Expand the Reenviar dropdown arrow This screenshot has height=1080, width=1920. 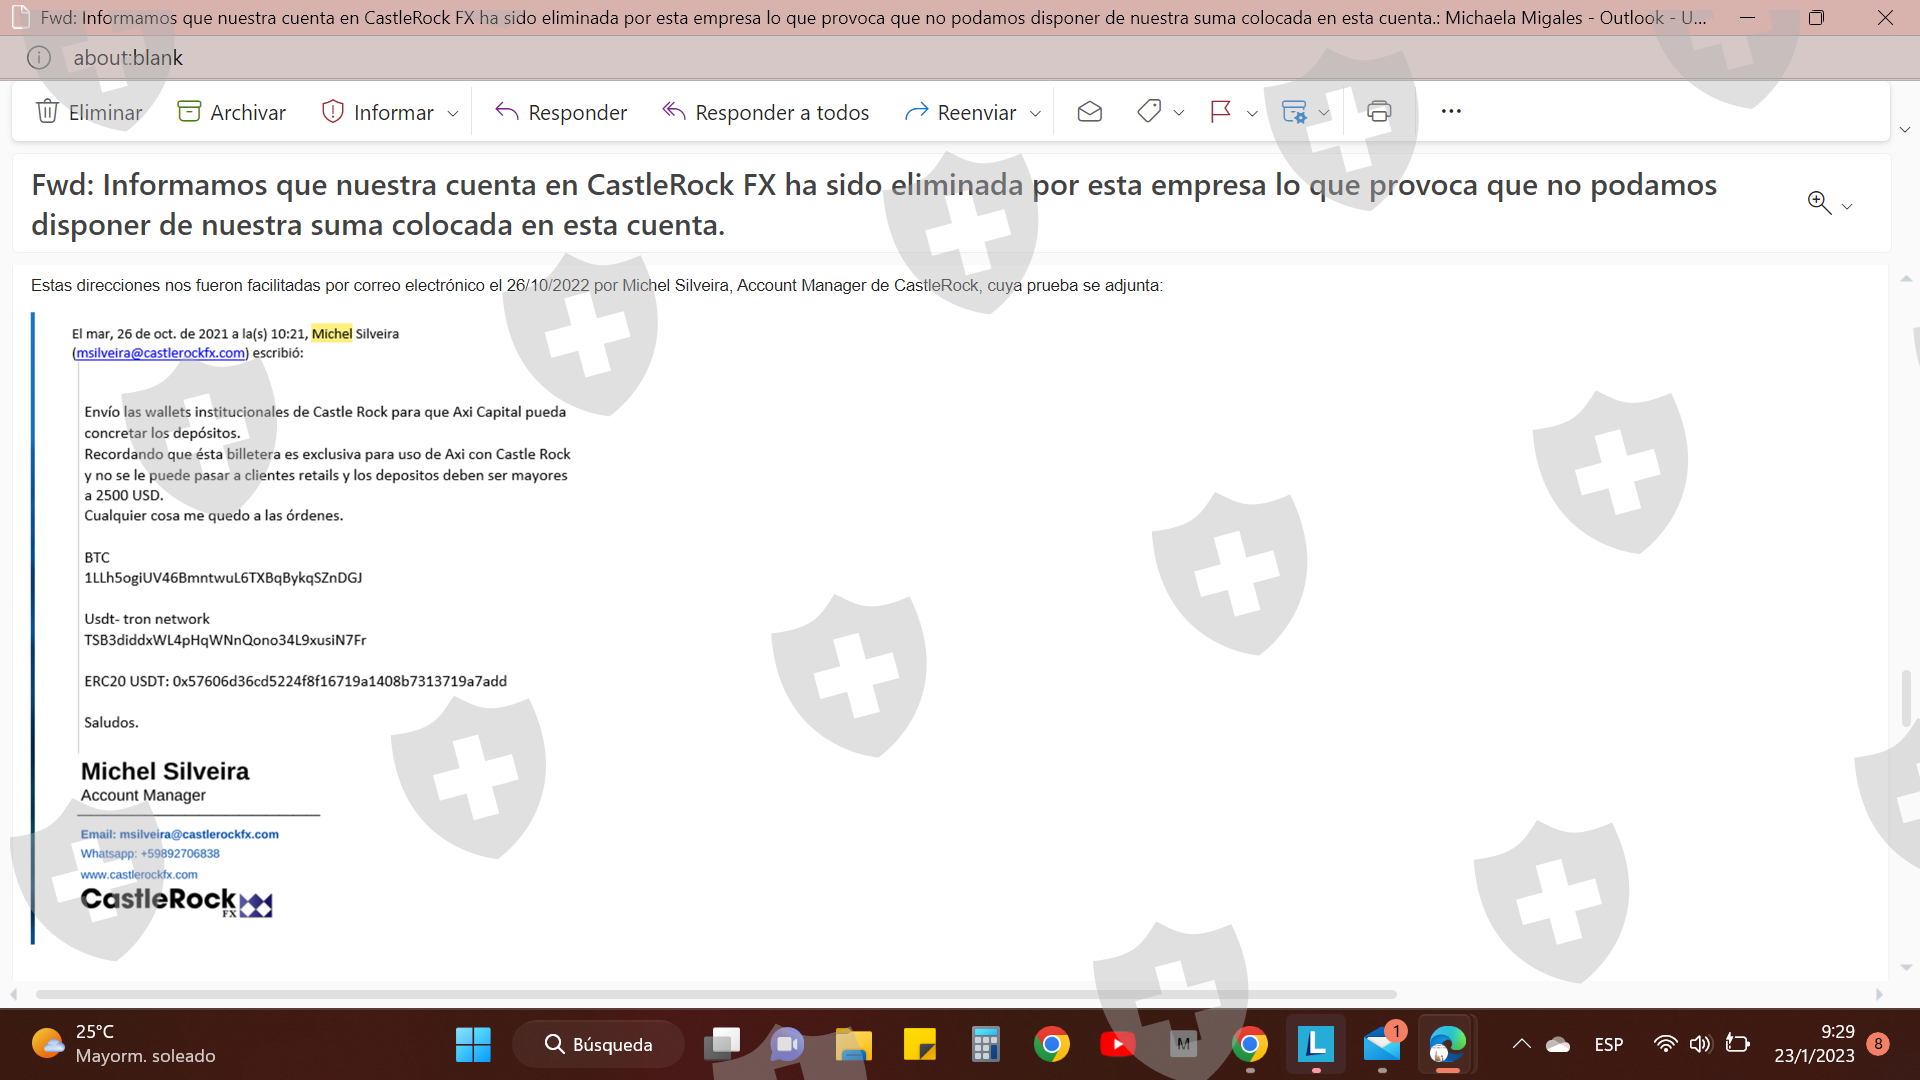(x=1035, y=113)
